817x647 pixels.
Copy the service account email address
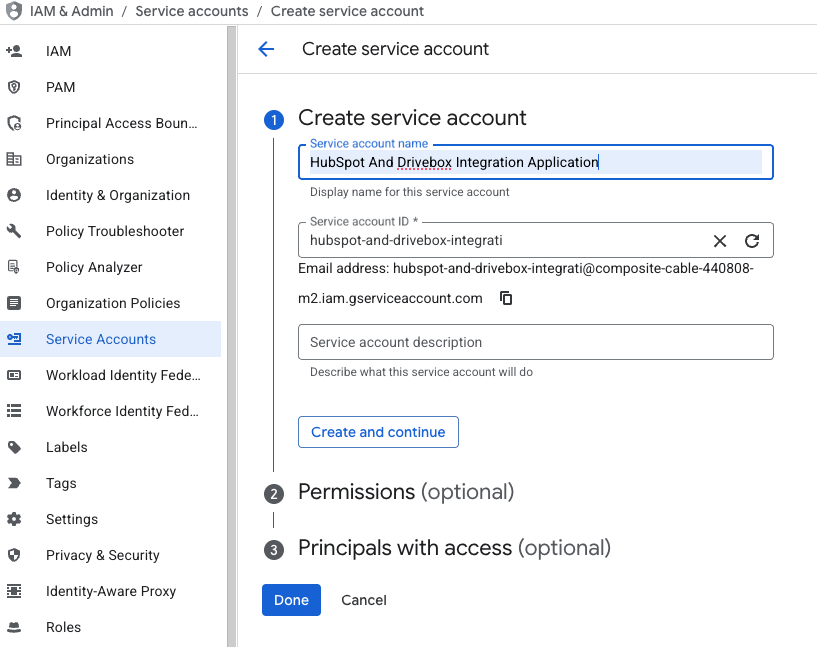[506, 298]
